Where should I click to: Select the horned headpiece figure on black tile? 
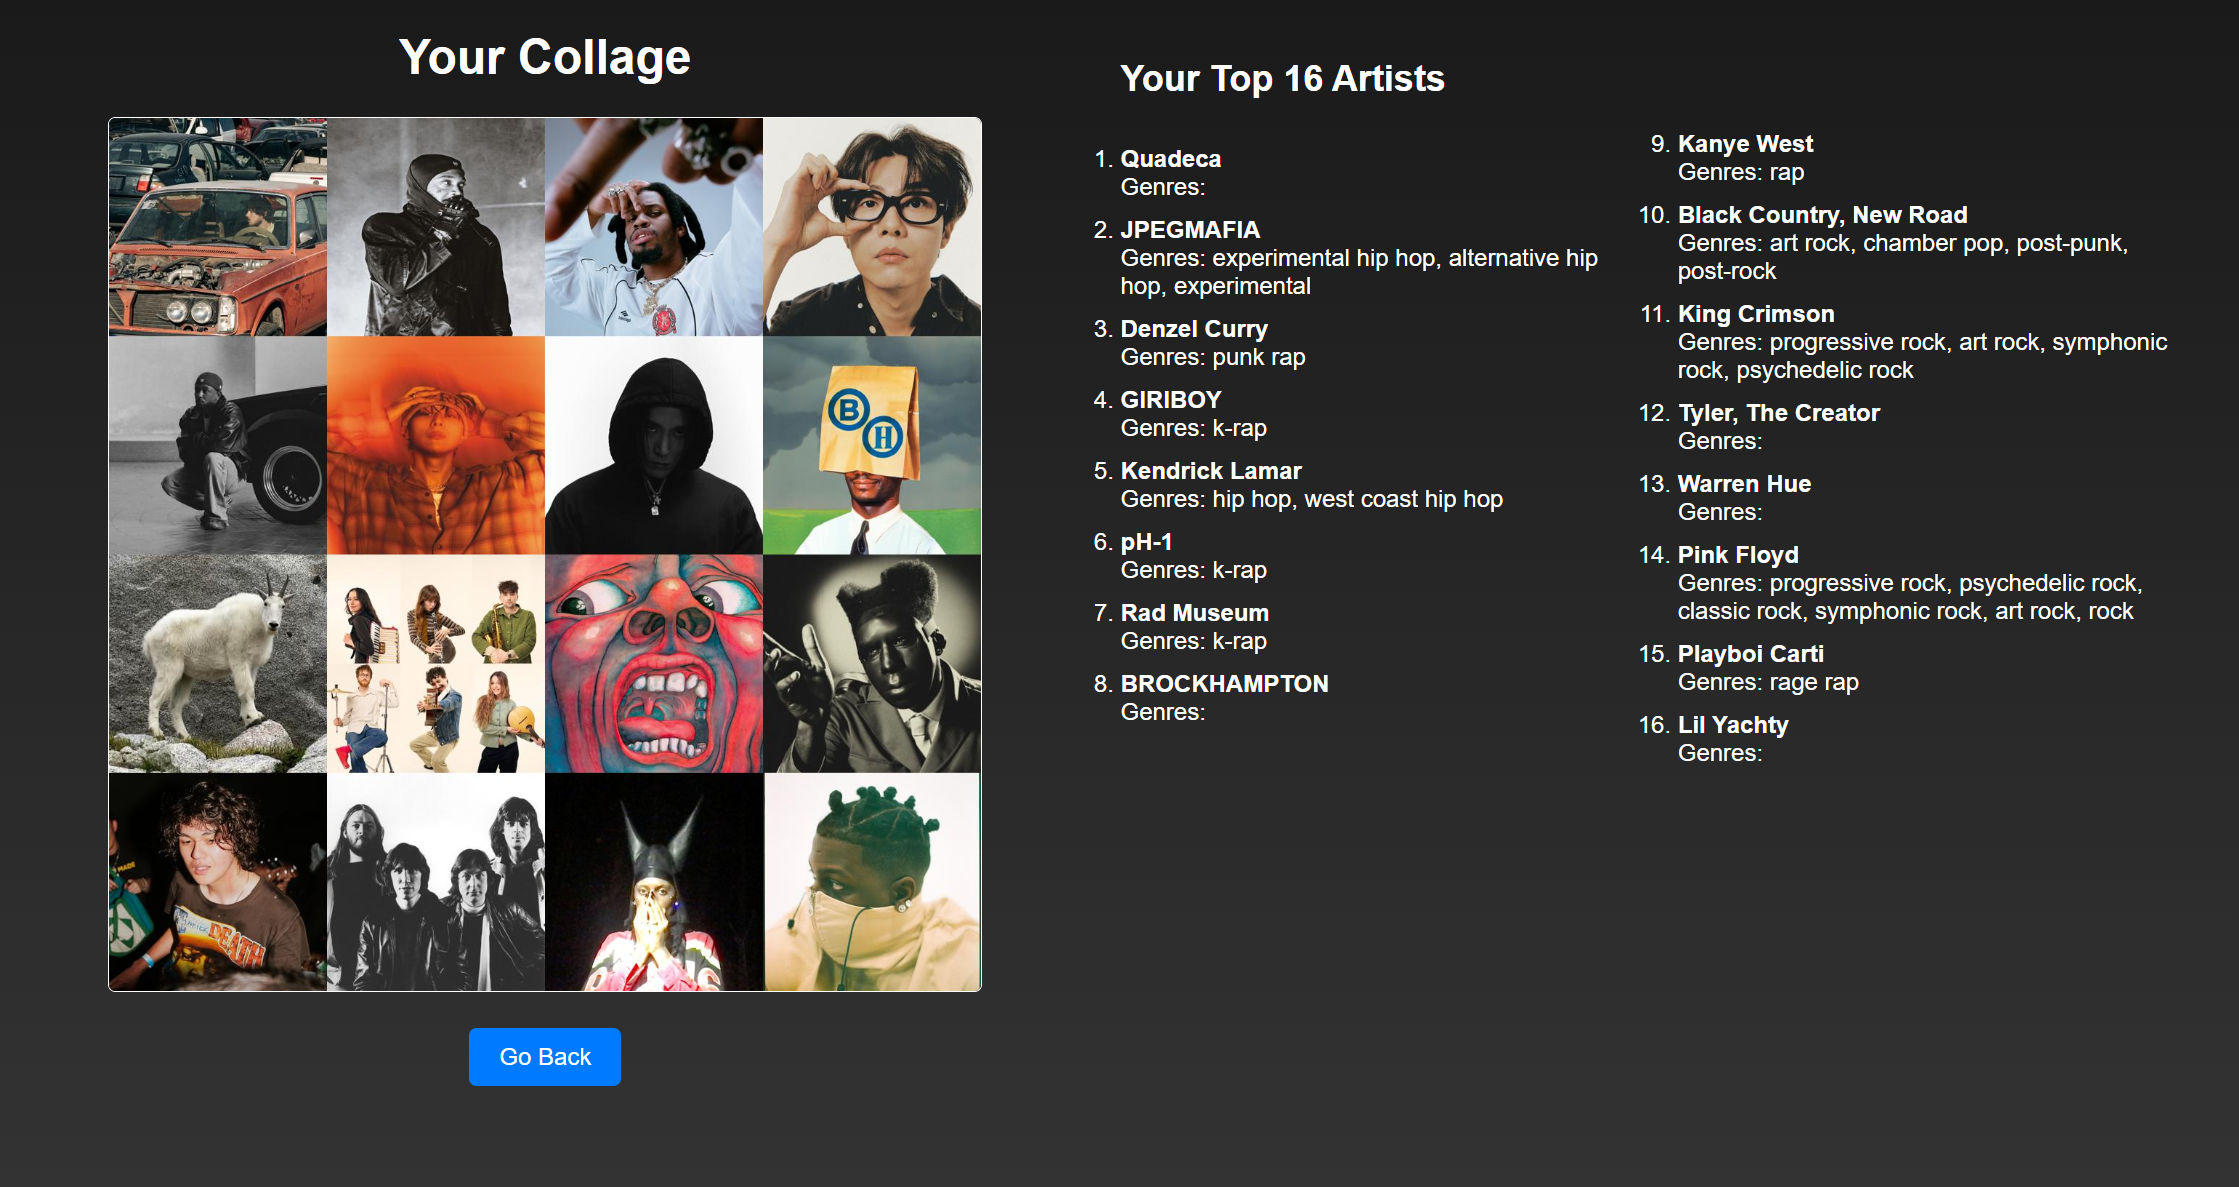654,882
